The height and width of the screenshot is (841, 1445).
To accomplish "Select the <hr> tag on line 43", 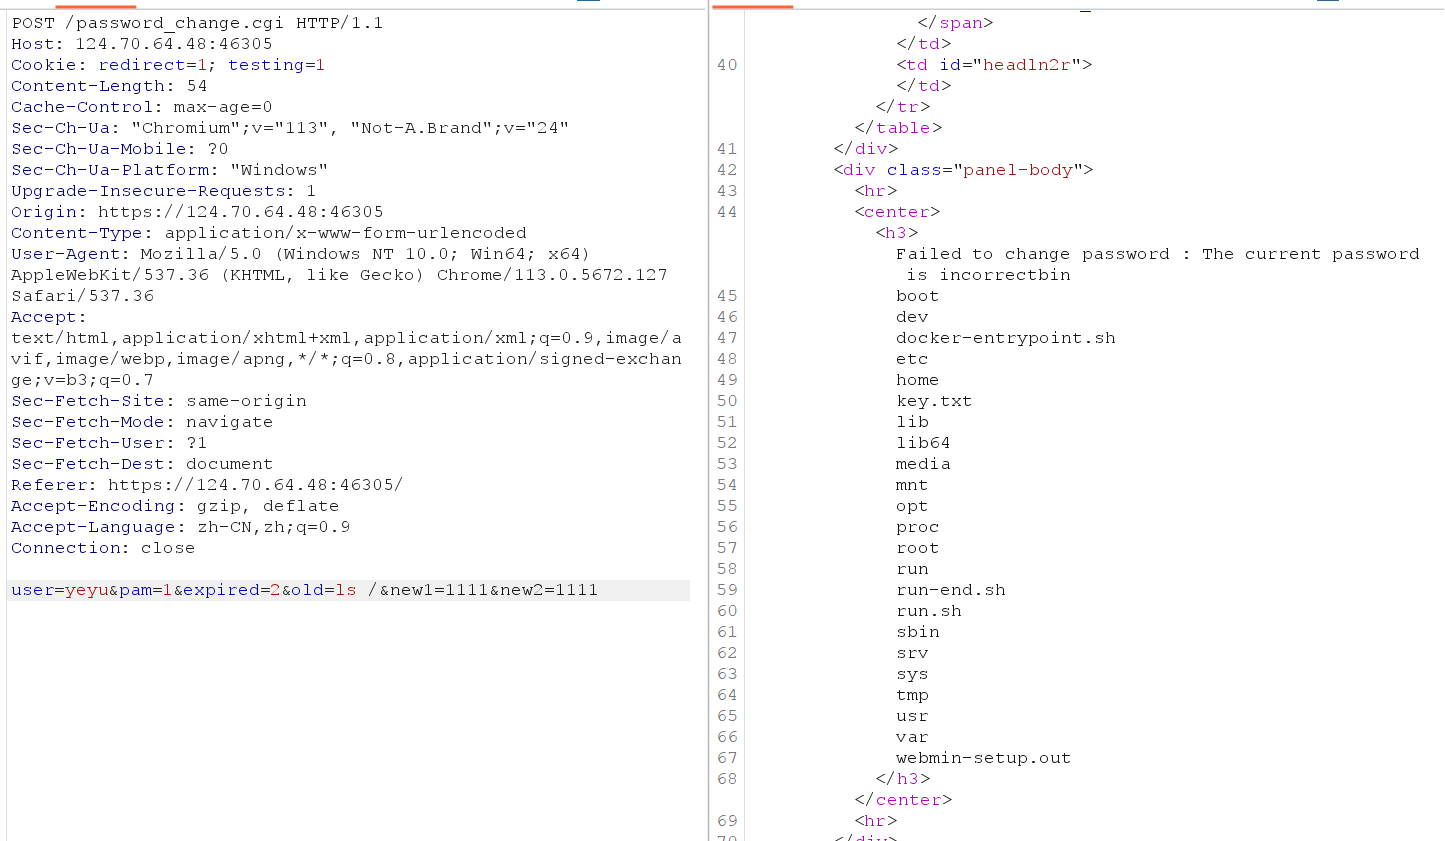I will point(876,191).
